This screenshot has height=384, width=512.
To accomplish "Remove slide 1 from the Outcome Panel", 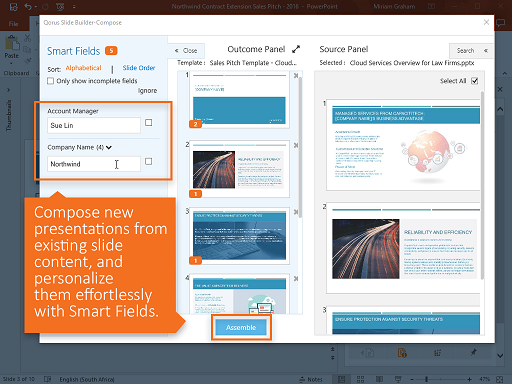I will pyautogui.click(x=296, y=76).
